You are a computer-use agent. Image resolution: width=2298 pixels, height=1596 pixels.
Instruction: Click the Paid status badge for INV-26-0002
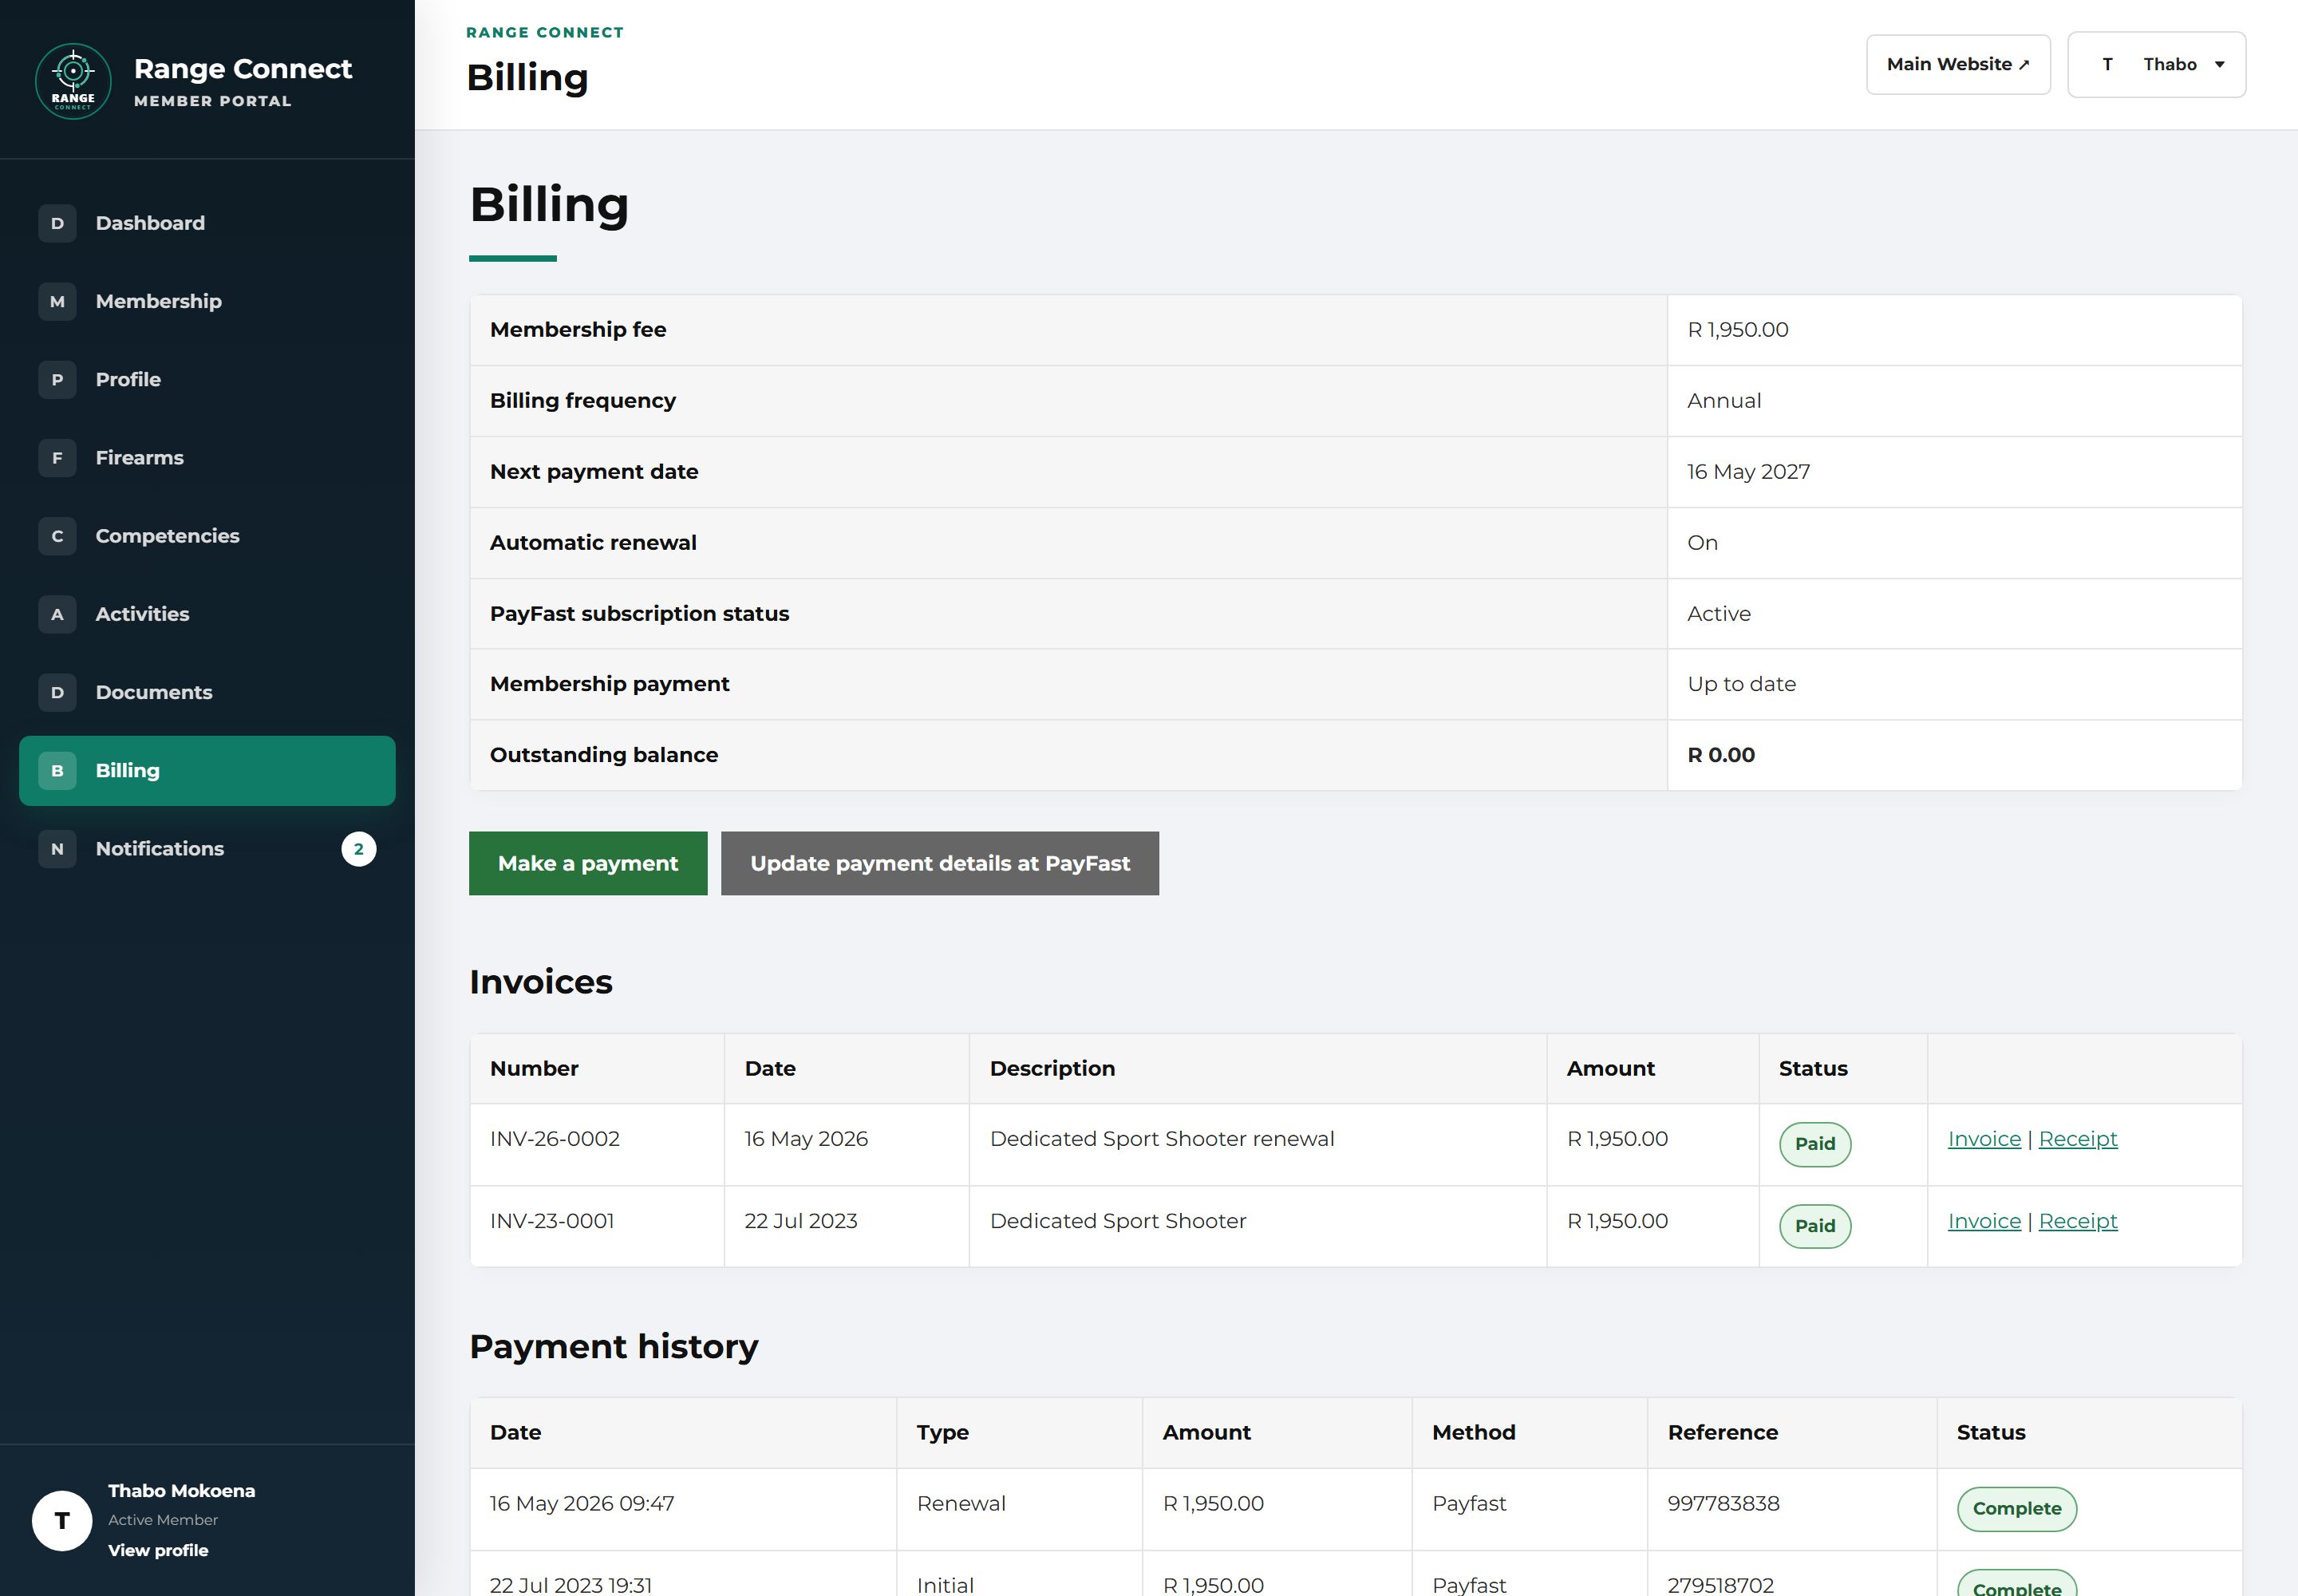pyautogui.click(x=1815, y=1144)
